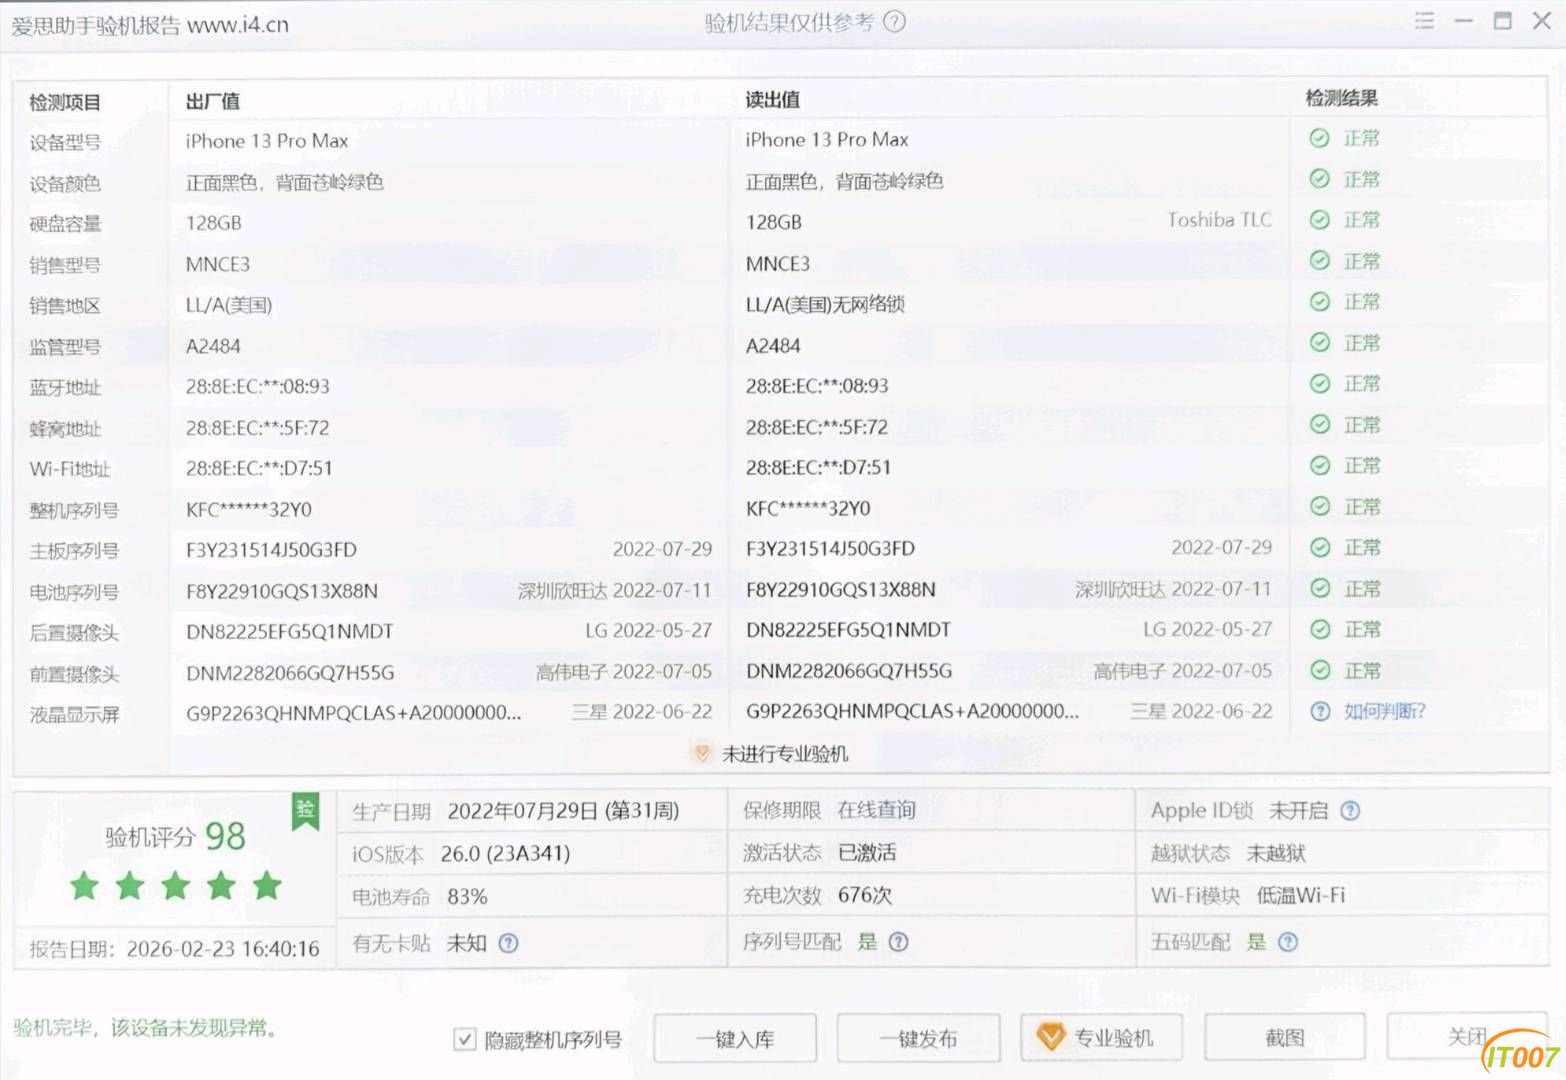1566x1080 pixels.
Task: Click the green 验 badge on score panel
Action: pyautogui.click(x=305, y=811)
